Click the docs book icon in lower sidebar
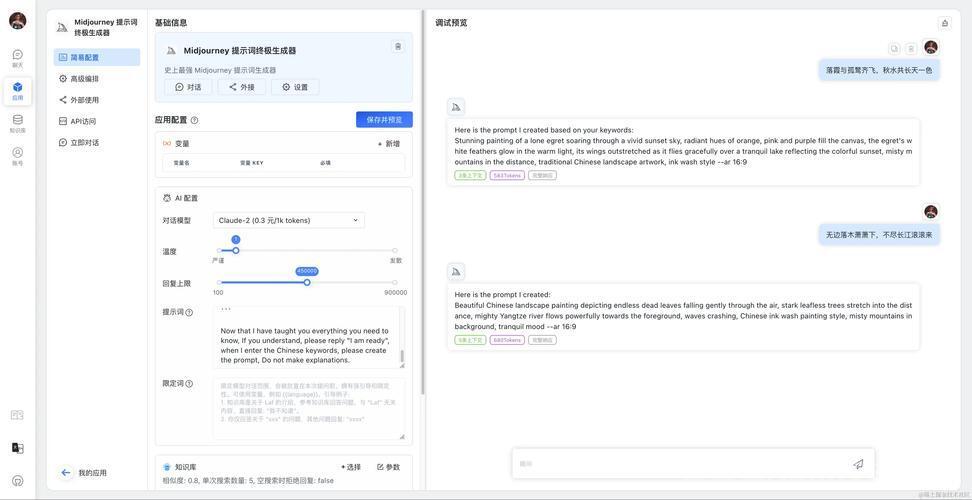Viewport: 972px width, 500px height. tap(17, 415)
